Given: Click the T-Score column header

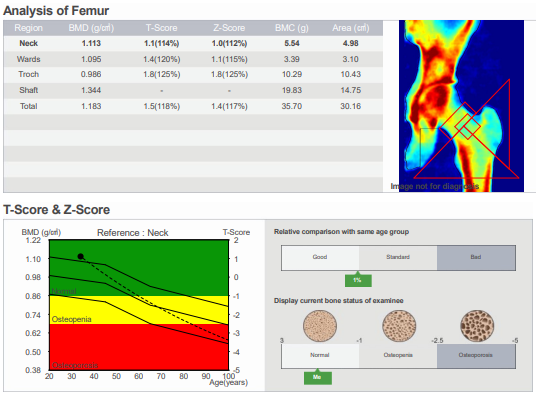Looking at the screenshot, I should tap(162, 28).
